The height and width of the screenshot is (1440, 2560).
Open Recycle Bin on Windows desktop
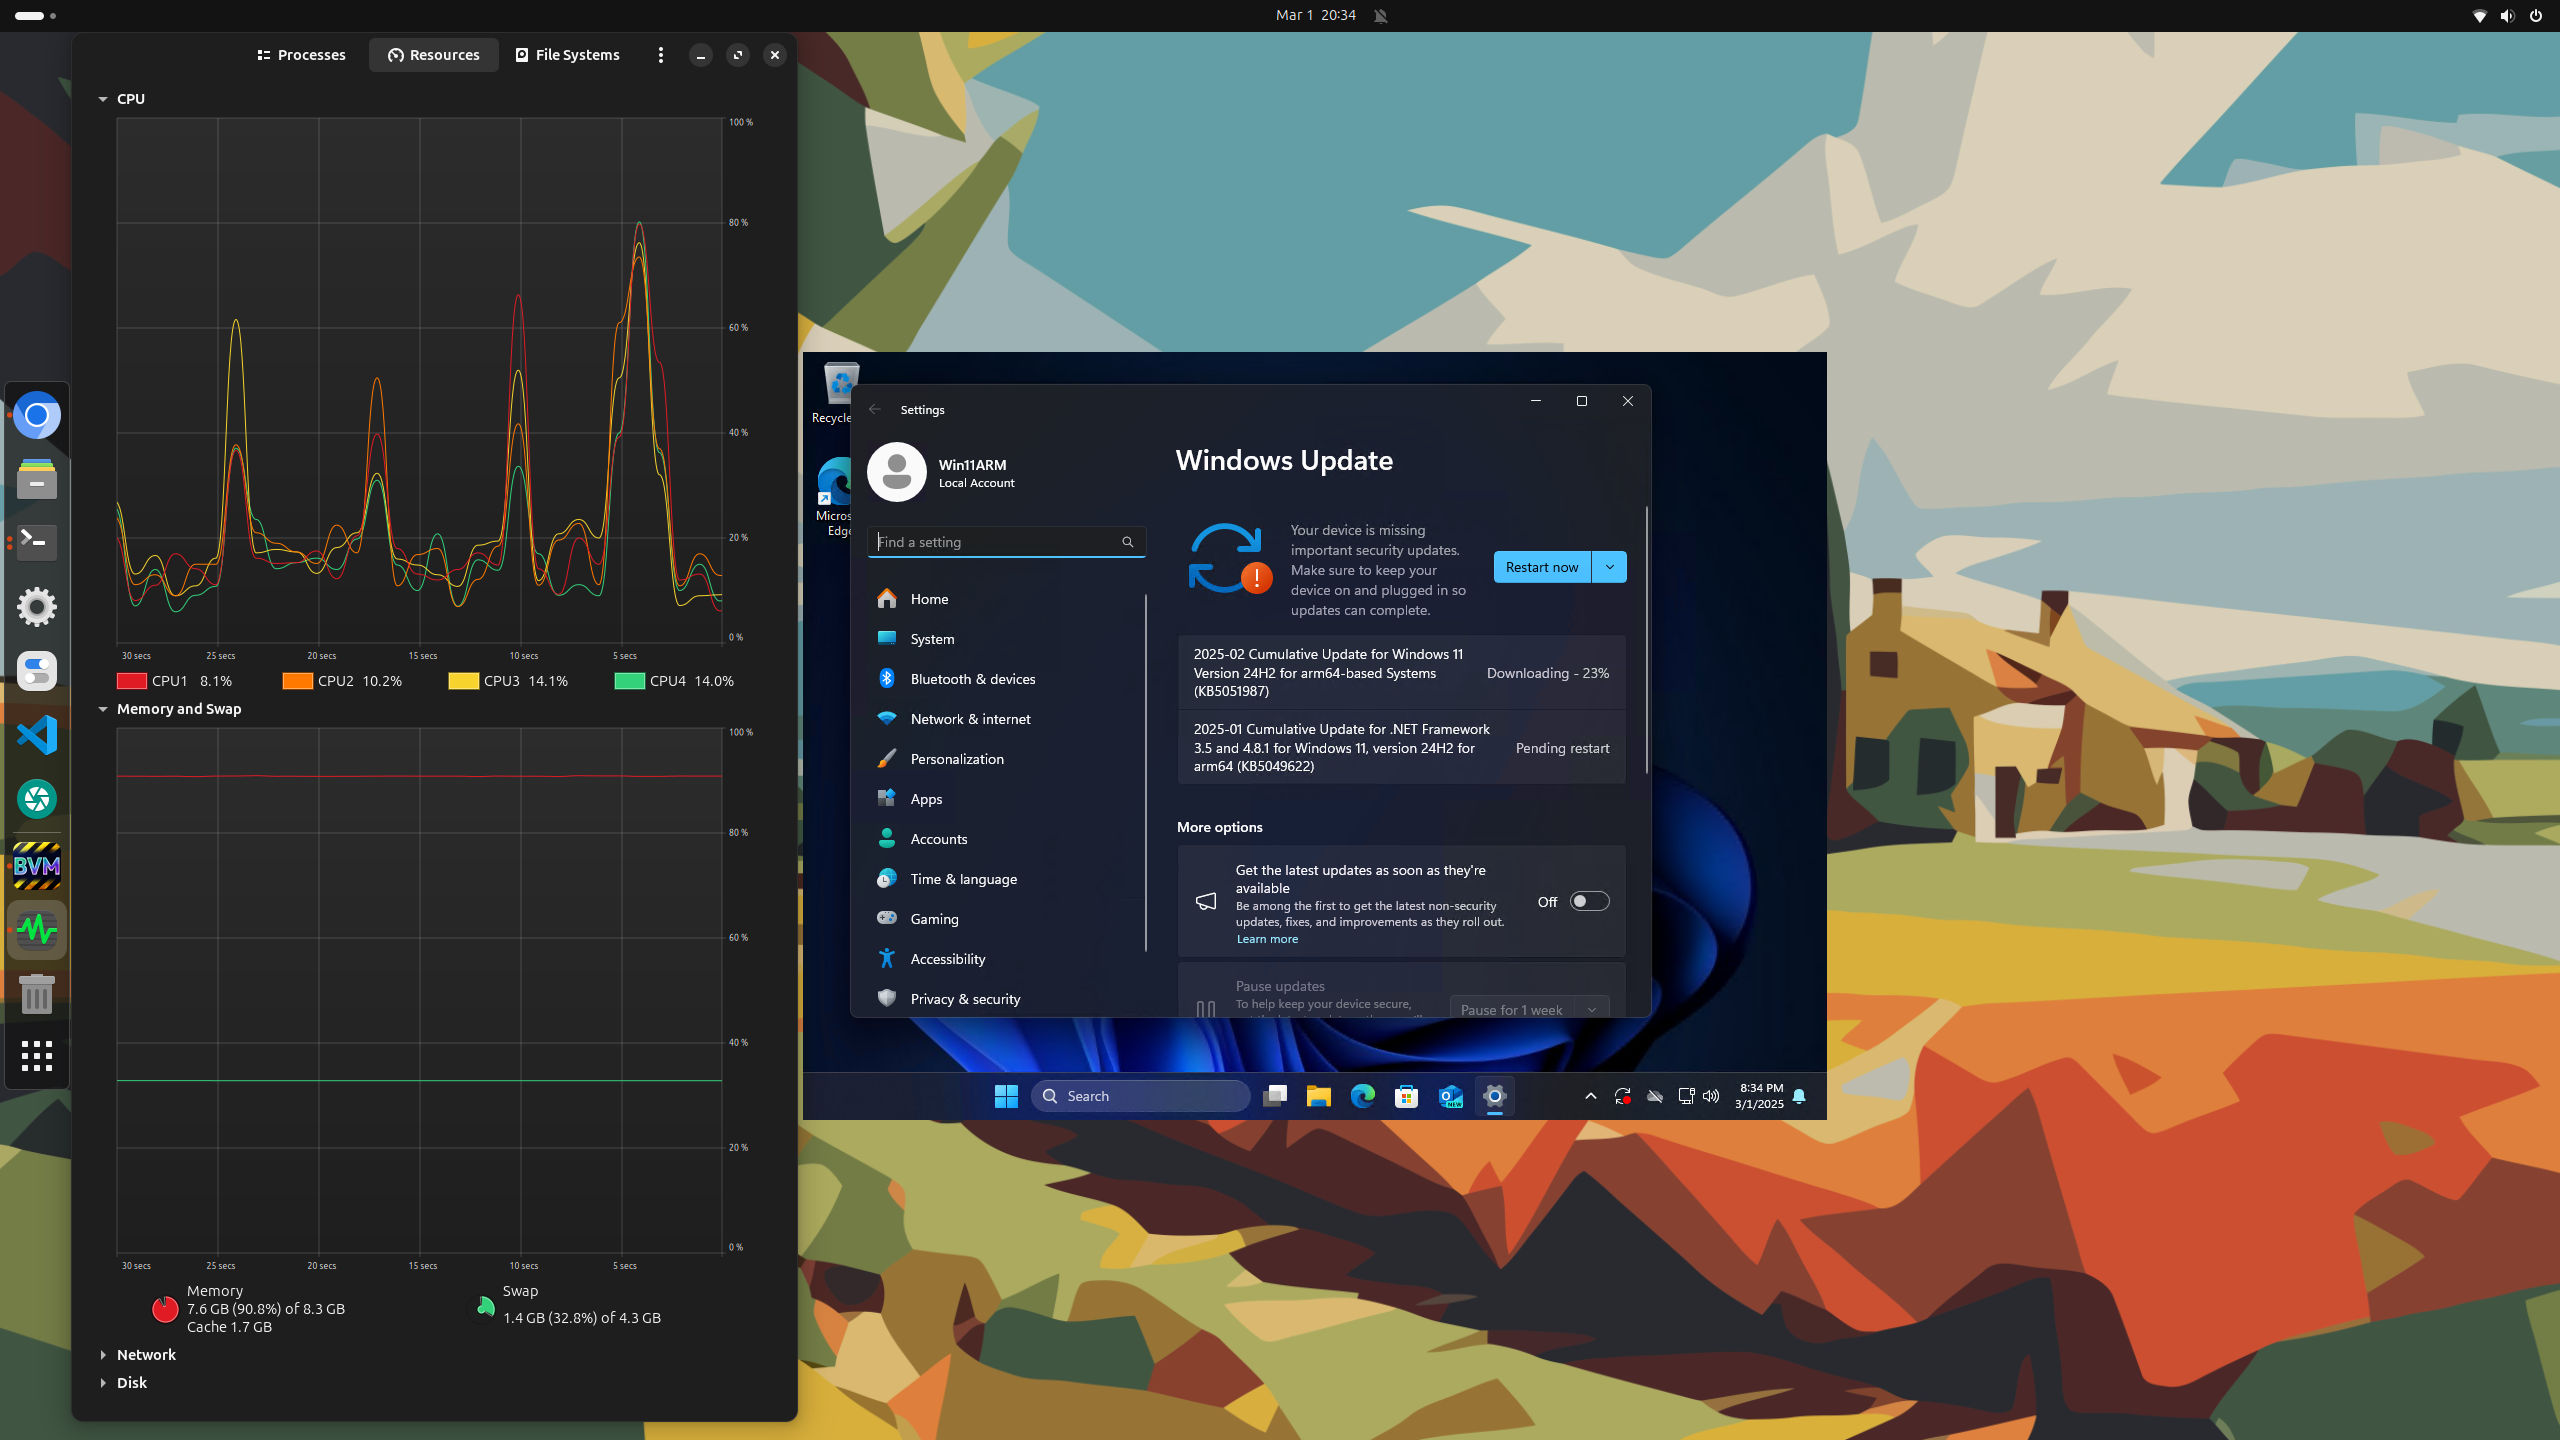[838, 393]
